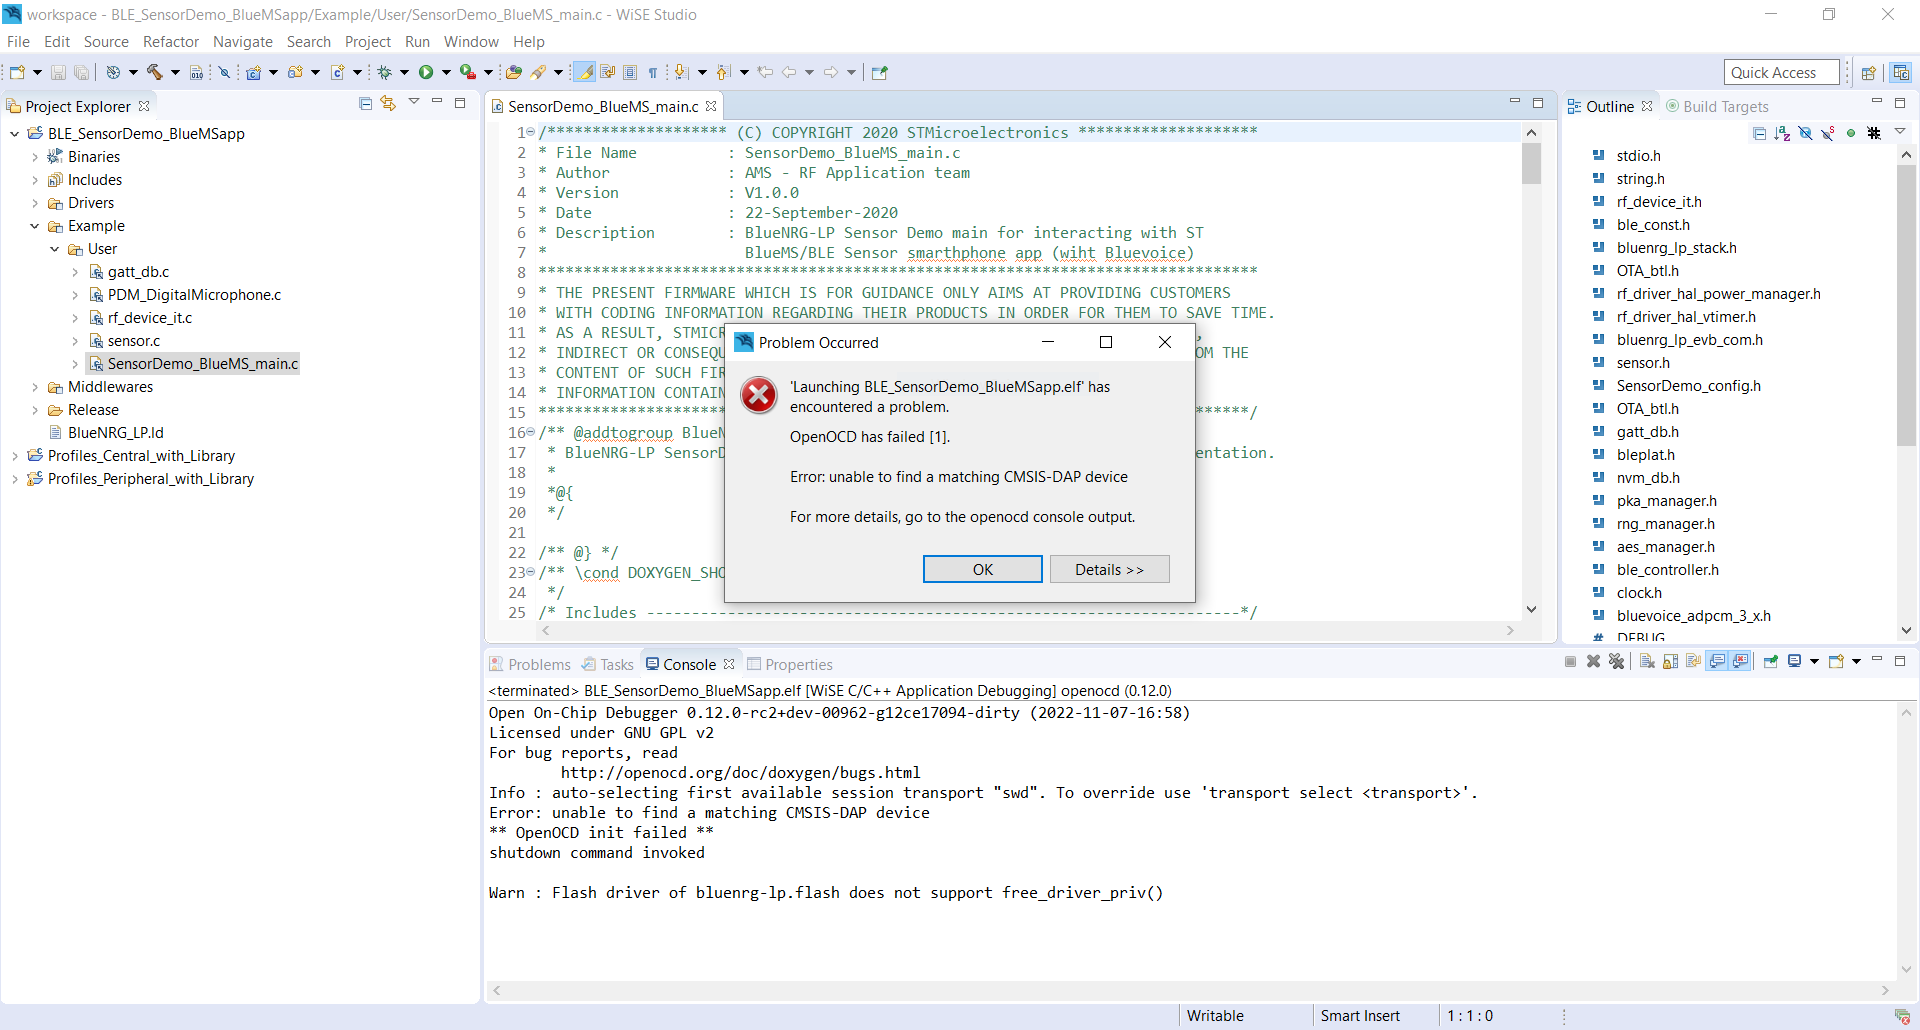Open Search using the flashlight icon
Viewport: 1920px width, 1030px height.
click(x=540, y=71)
